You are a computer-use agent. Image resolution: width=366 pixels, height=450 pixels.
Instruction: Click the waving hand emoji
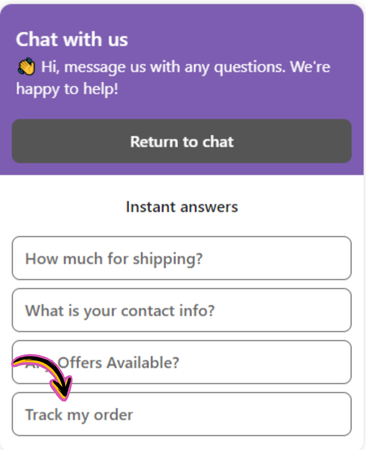26,67
